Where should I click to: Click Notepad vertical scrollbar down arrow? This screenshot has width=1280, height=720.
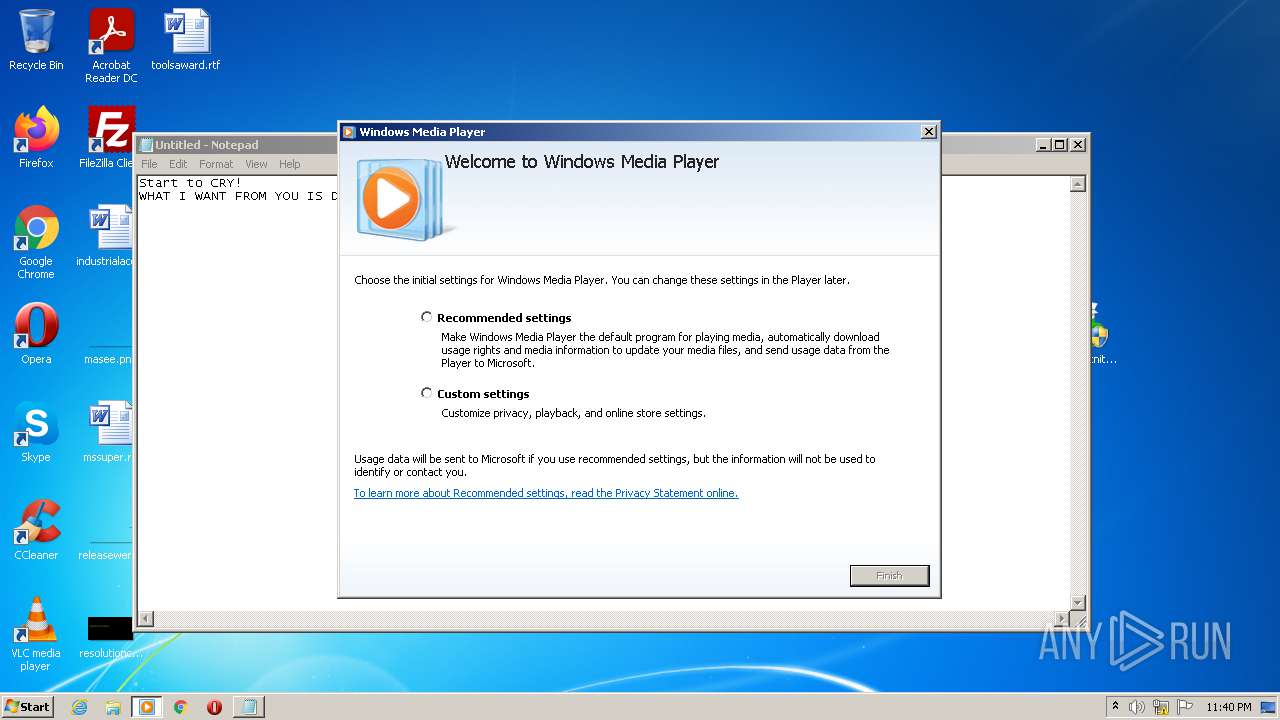1078,602
